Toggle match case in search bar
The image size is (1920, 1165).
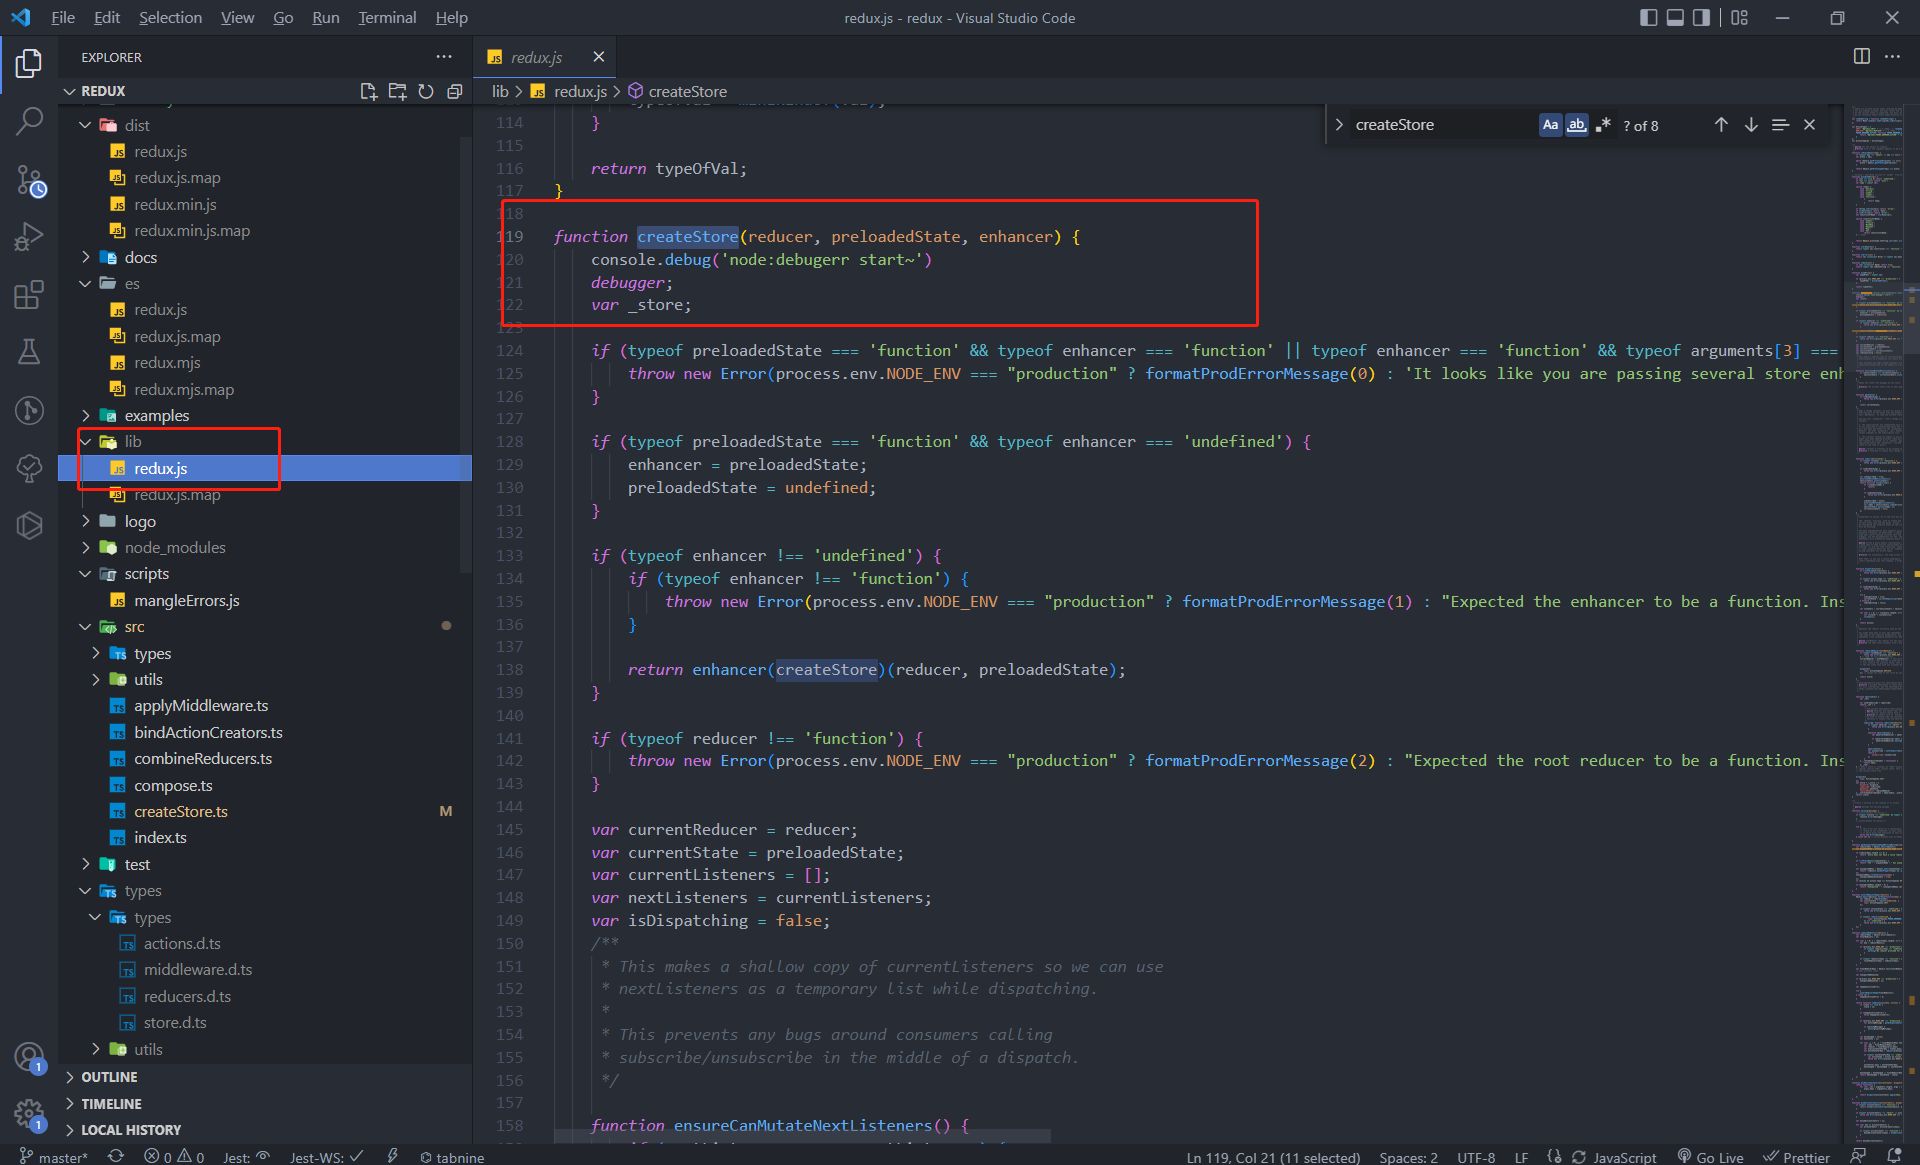click(1550, 125)
